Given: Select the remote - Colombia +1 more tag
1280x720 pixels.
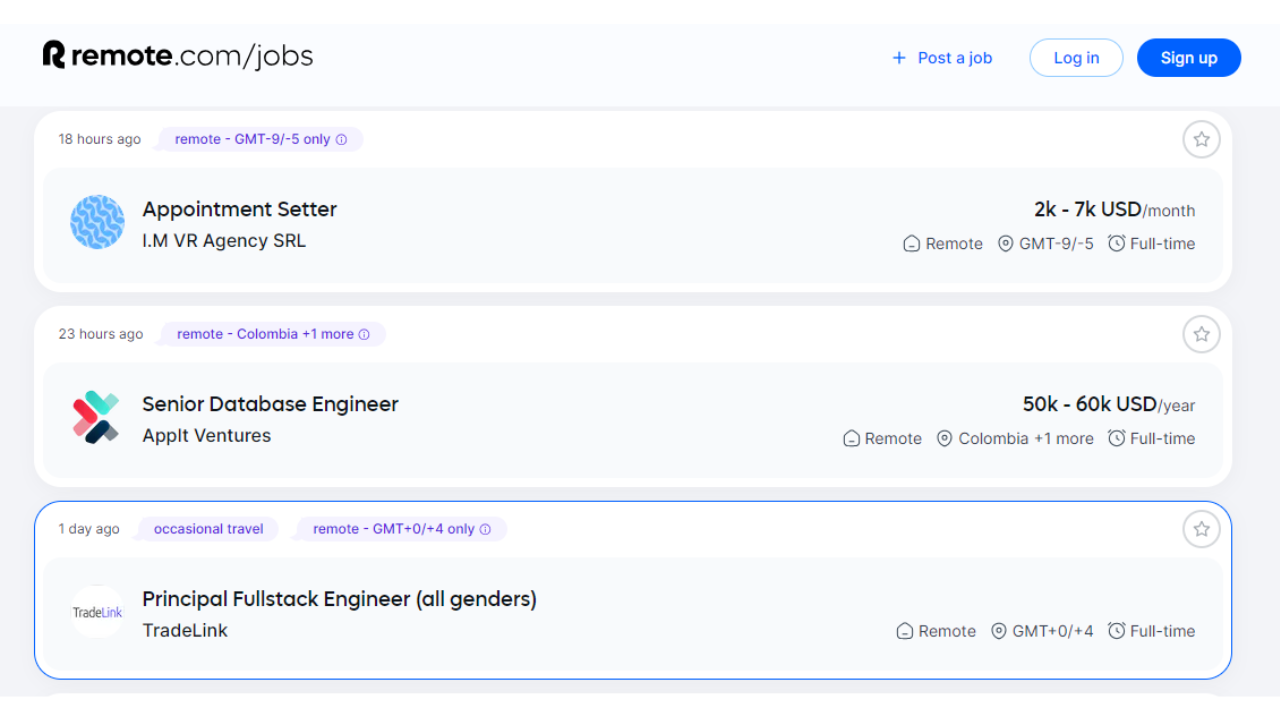Looking at the screenshot, I should [x=273, y=335].
